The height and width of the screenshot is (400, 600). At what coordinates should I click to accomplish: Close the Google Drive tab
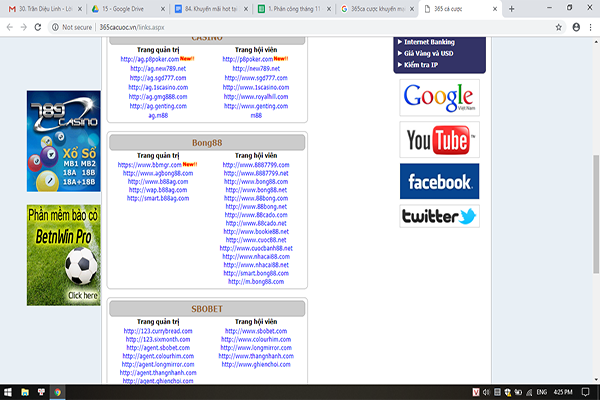(x=163, y=9)
